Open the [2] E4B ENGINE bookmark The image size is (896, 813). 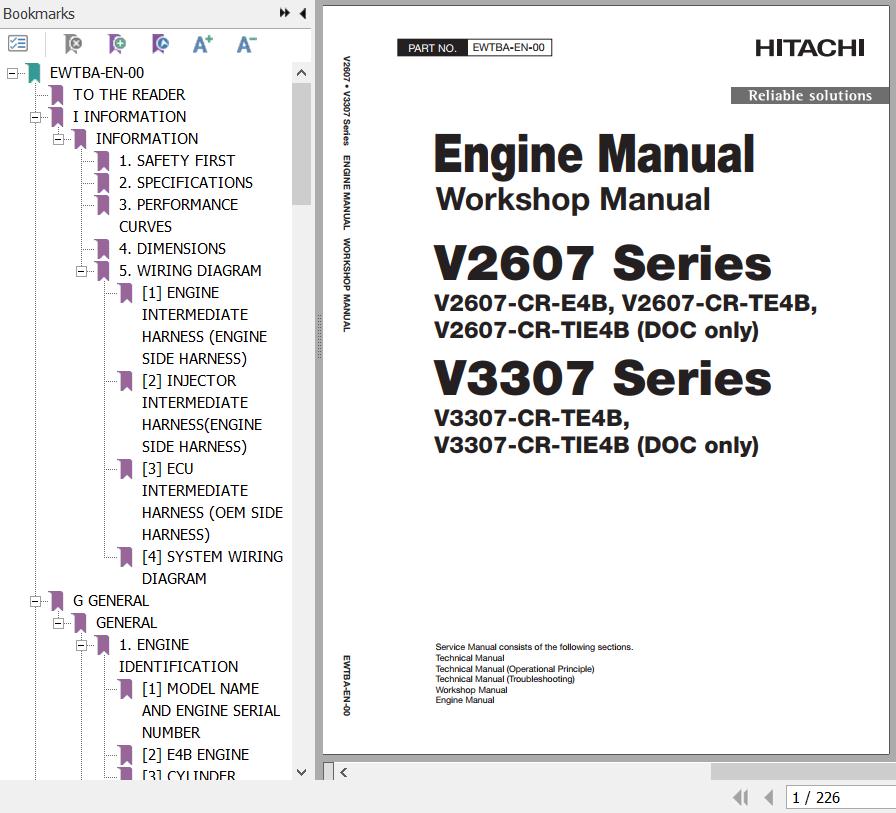195,755
